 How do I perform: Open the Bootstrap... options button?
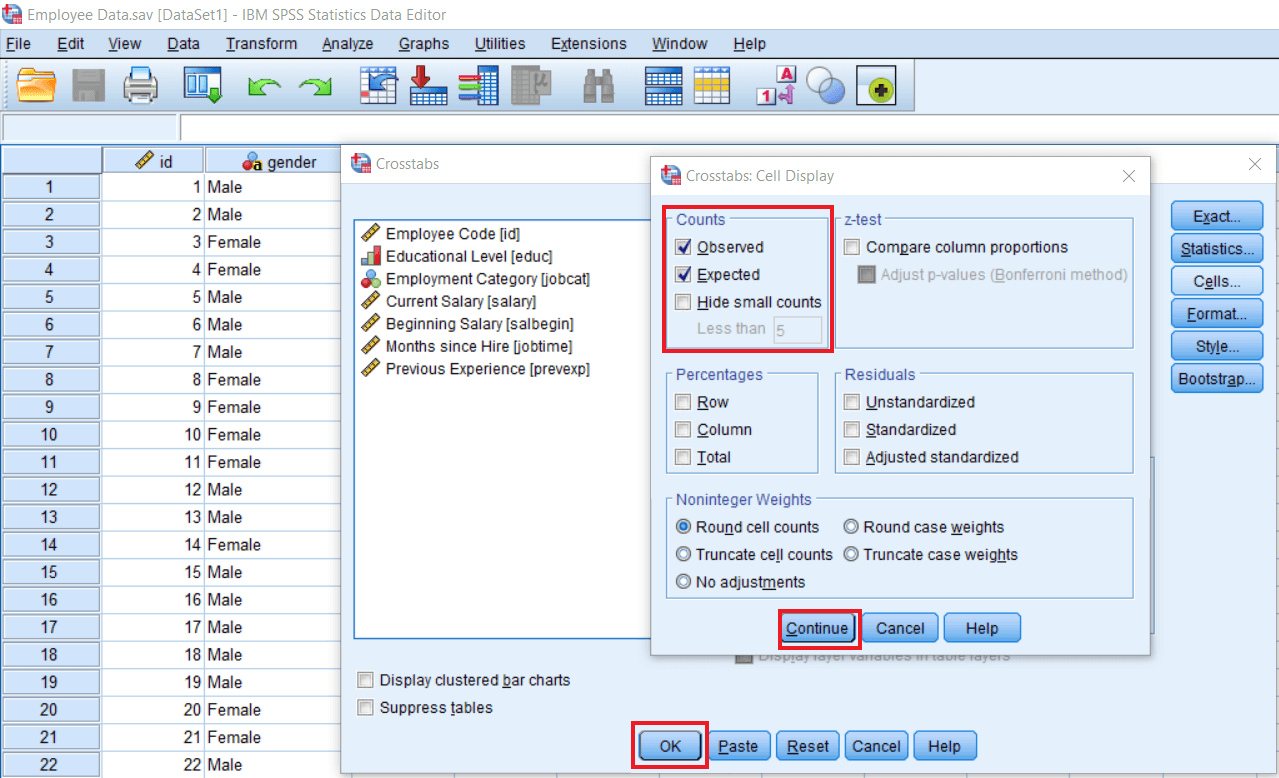click(x=1217, y=379)
